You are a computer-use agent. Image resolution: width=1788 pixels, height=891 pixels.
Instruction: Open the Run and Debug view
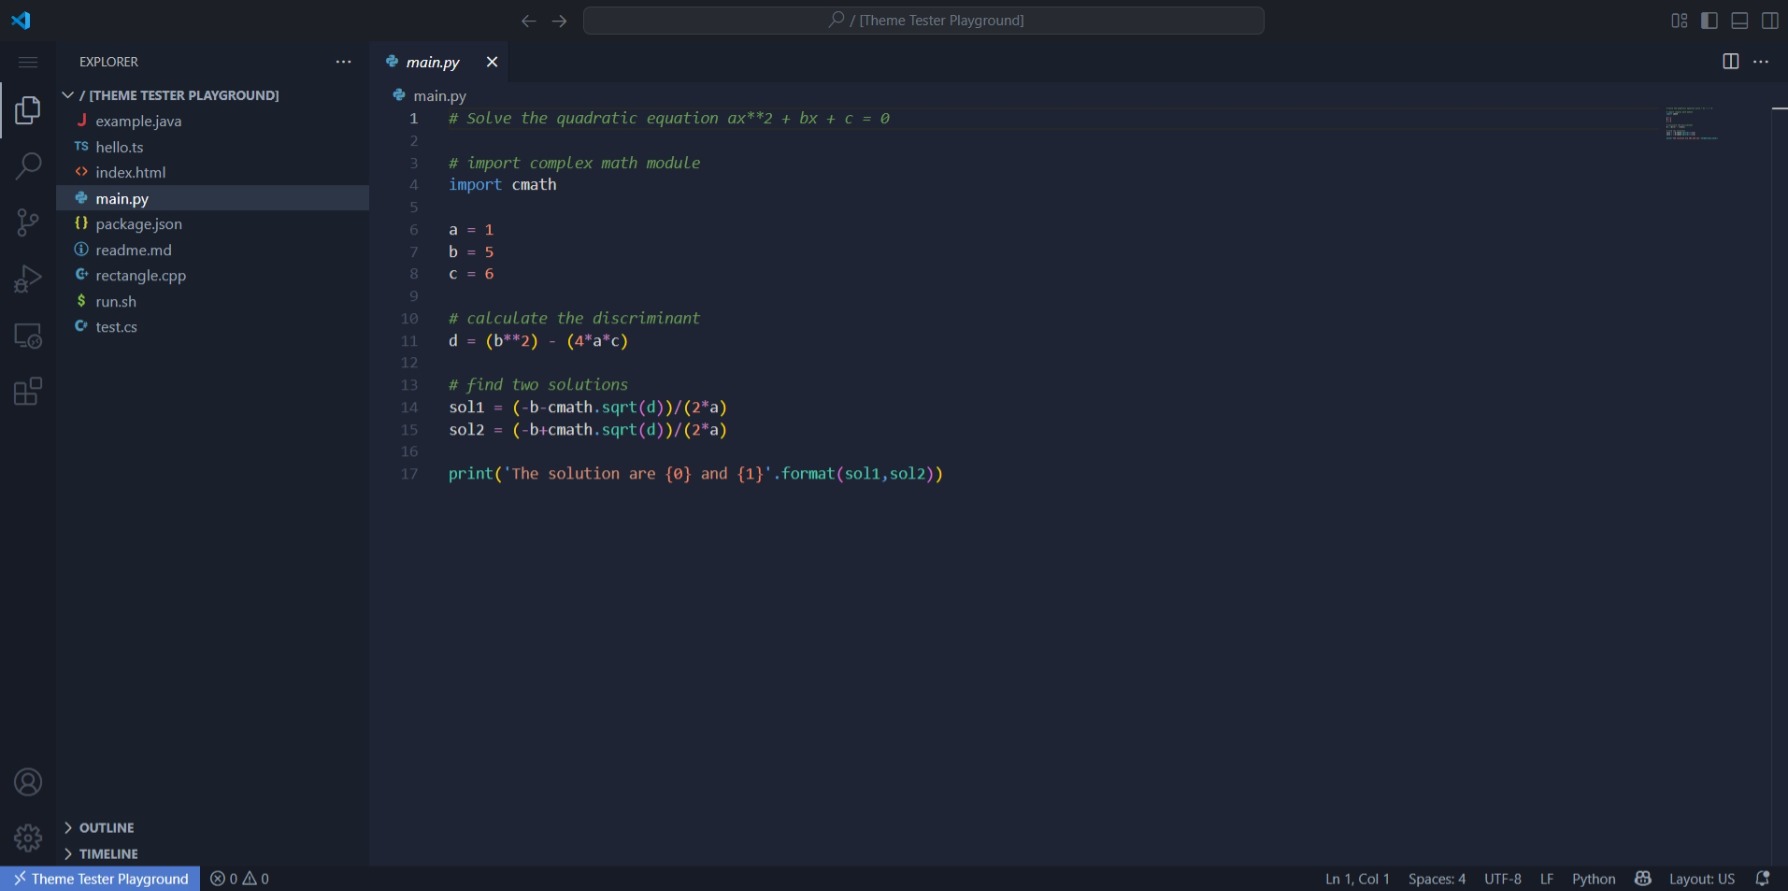pyautogui.click(x=28, y=279)
